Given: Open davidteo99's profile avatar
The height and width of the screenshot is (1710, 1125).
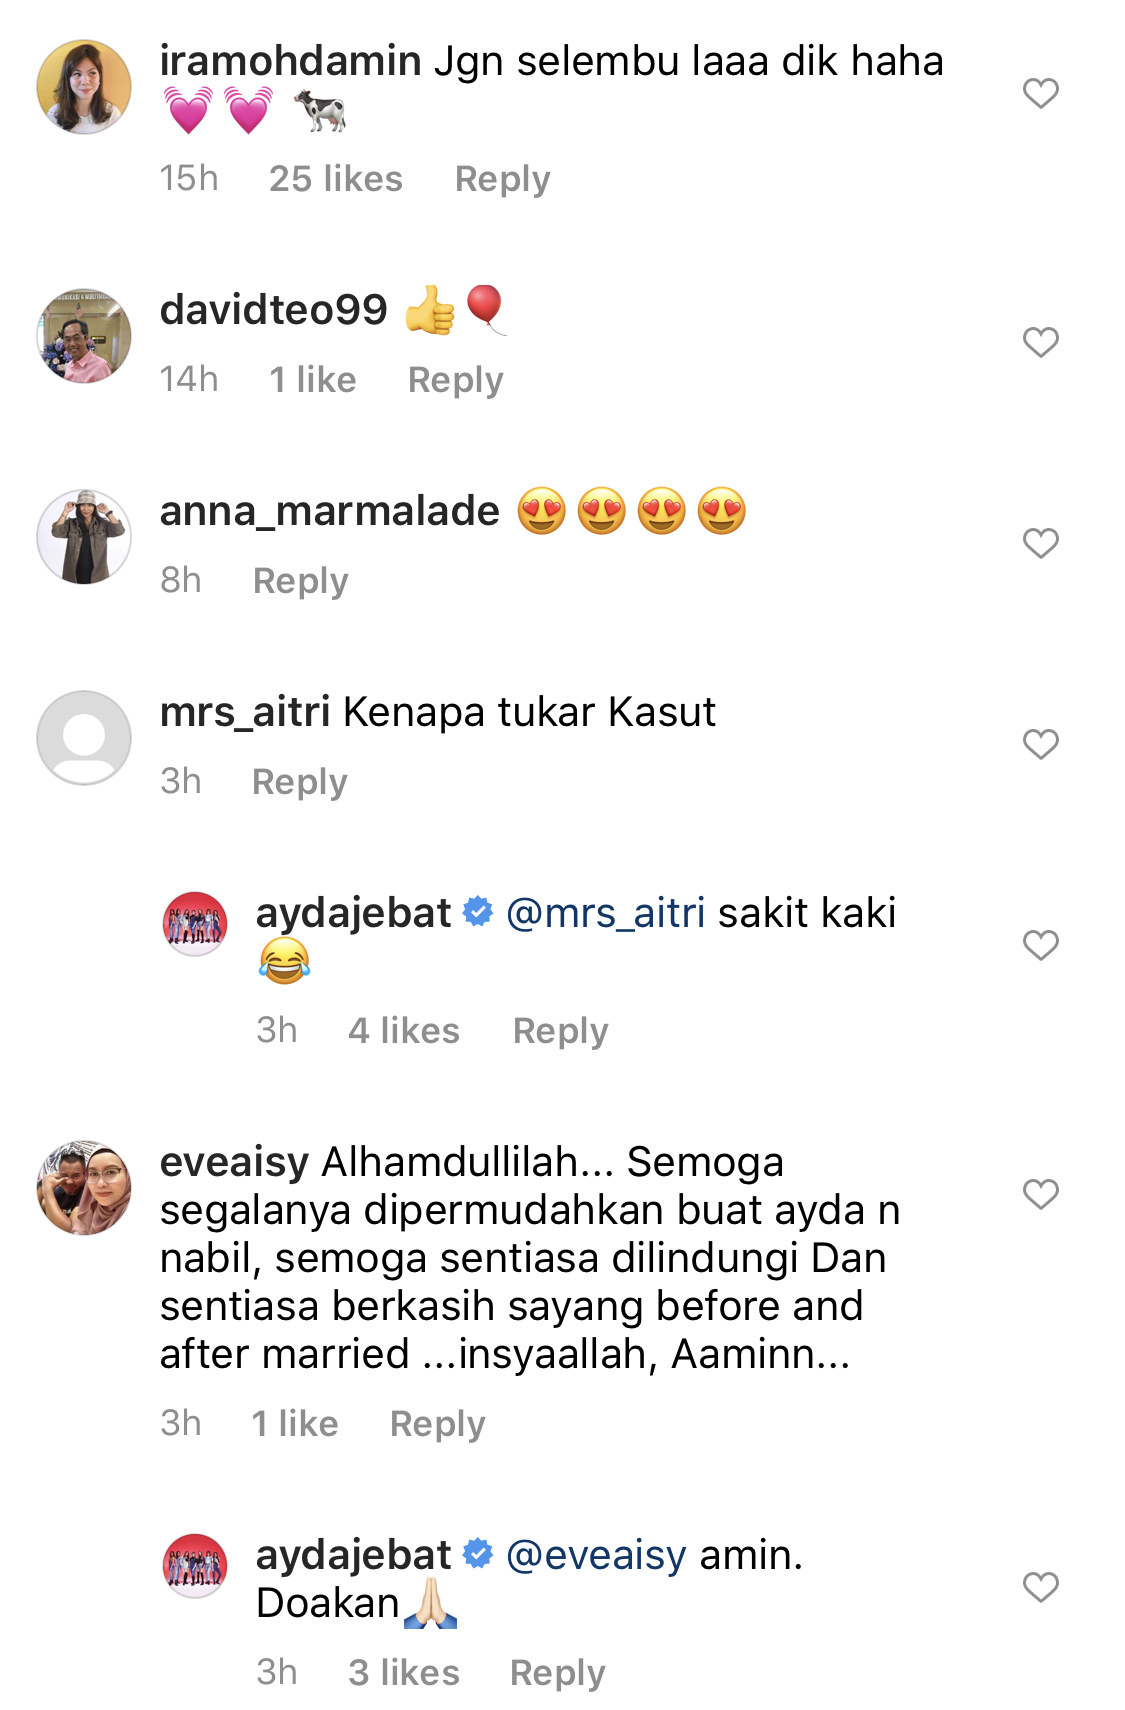Looking at the screenshot, I should [84, 336].
